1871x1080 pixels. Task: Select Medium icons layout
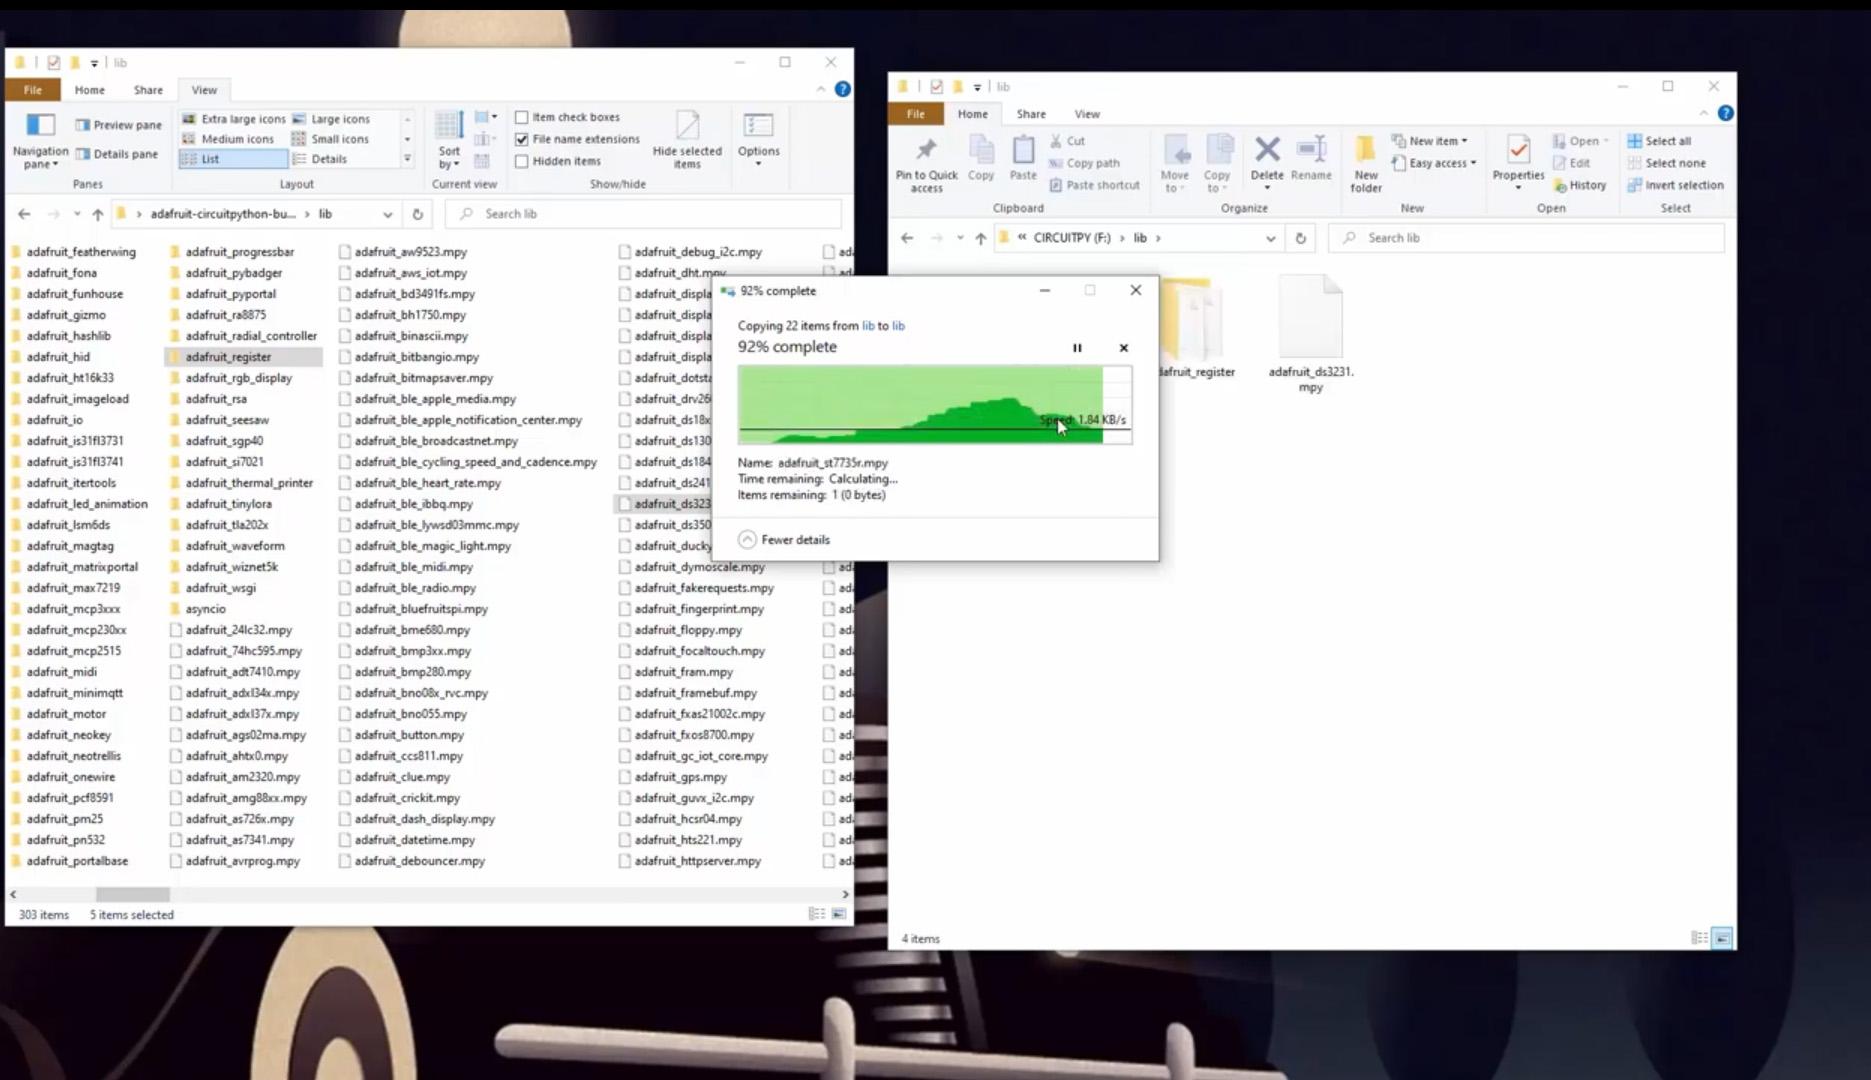click(x=228, y=139)
